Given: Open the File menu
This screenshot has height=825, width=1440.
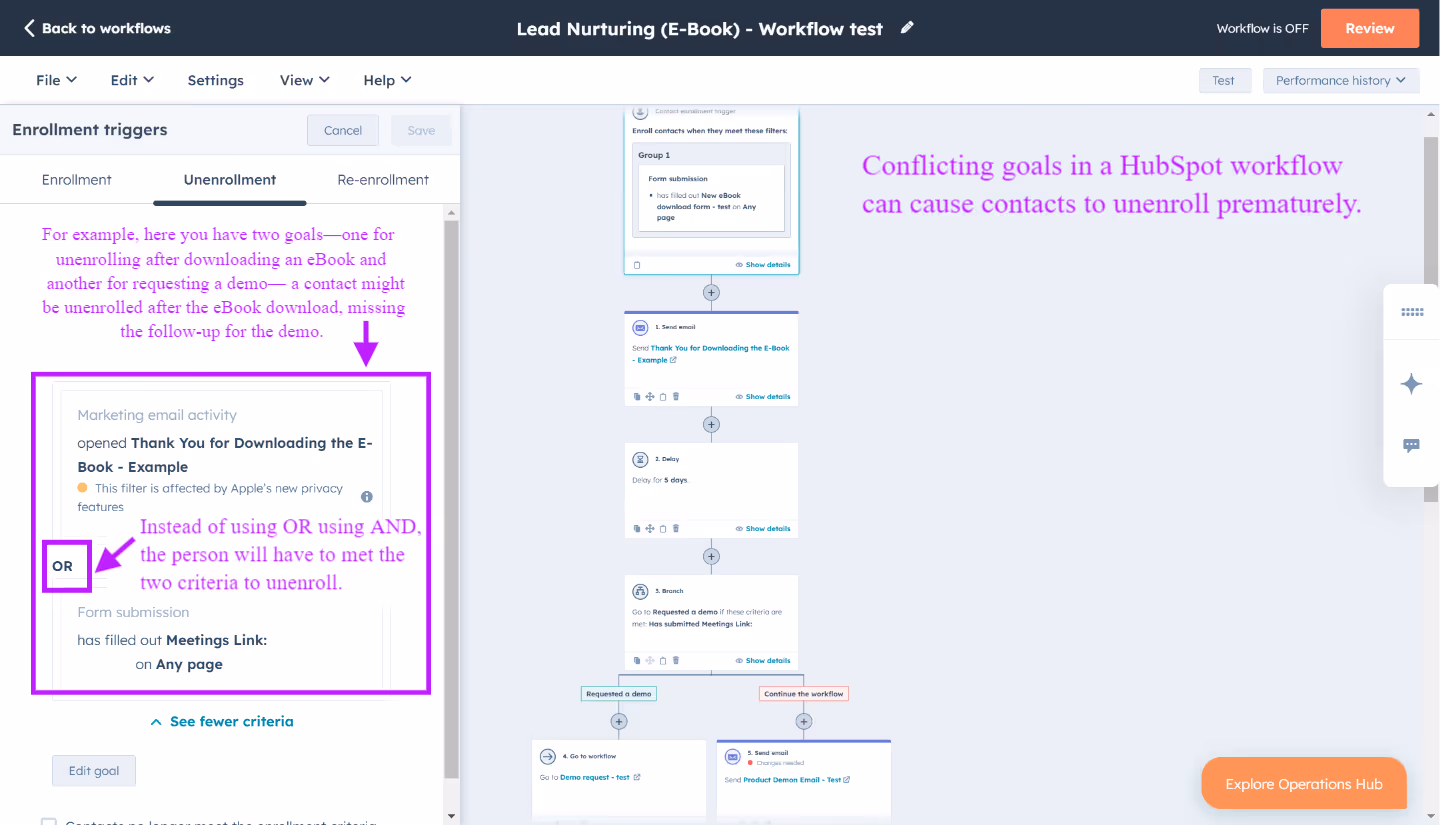Looking at the screenshot, I should 56,80.
